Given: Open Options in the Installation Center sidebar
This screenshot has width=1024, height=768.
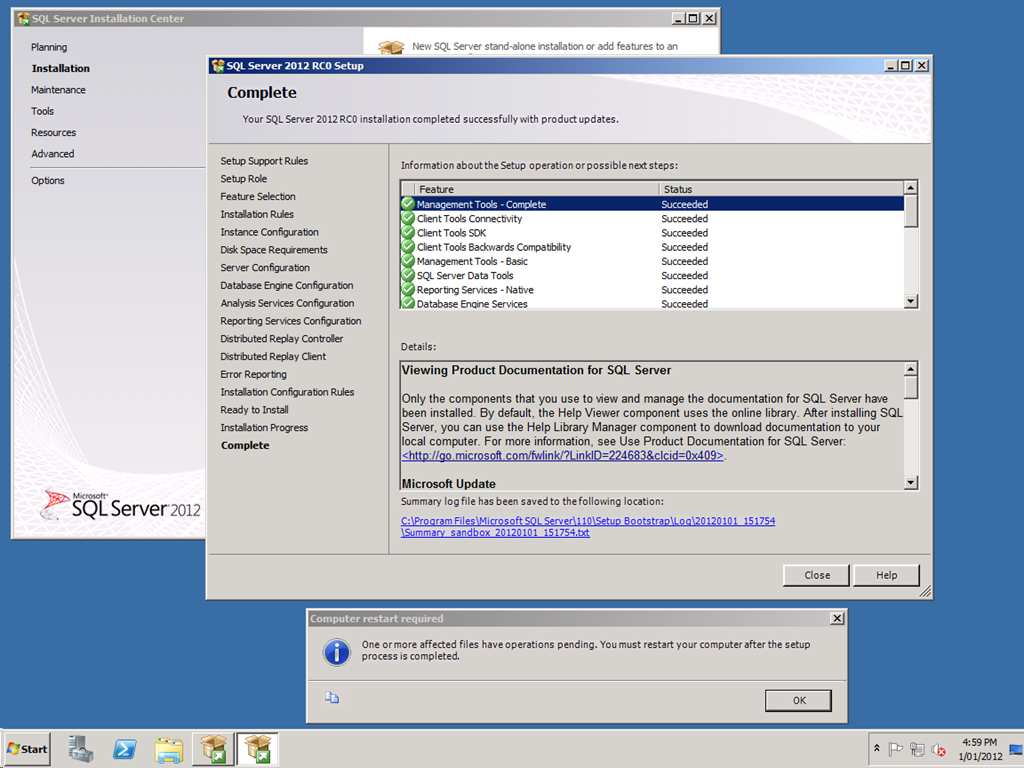Looking at the screenshot, I should [48, 181].
